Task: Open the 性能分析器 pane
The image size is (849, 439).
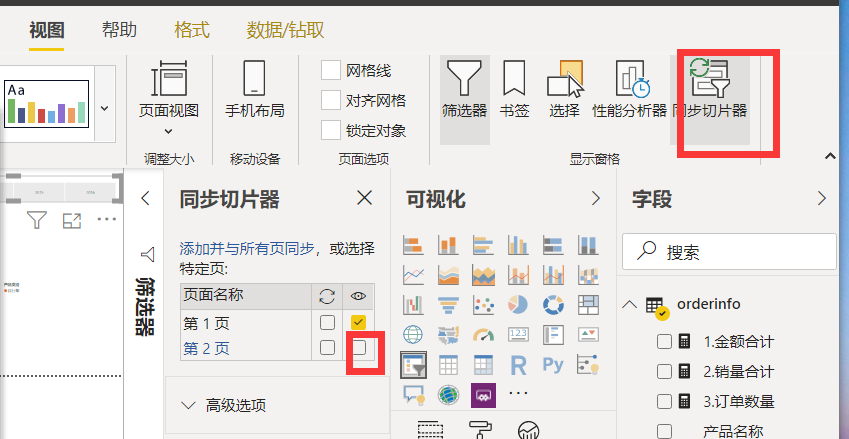Action: coord(630,90)
